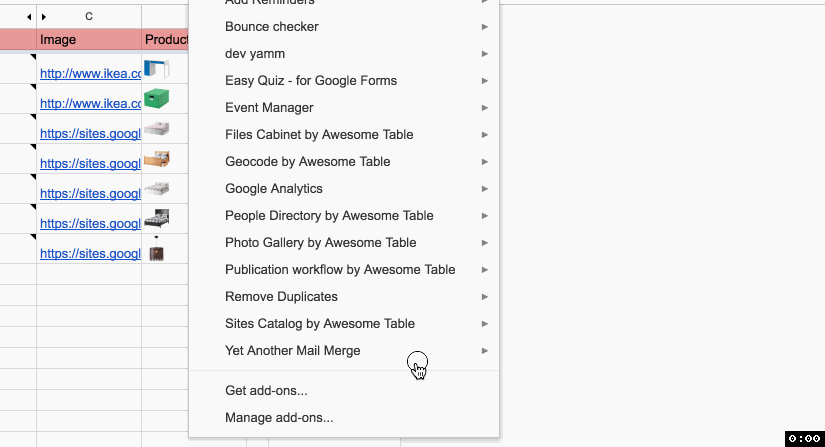Expand Bounce checker submenu arrow
Image resolution: width=825 pixels, height=447 pixels.
pyautogui.click(x=484, y=27)
